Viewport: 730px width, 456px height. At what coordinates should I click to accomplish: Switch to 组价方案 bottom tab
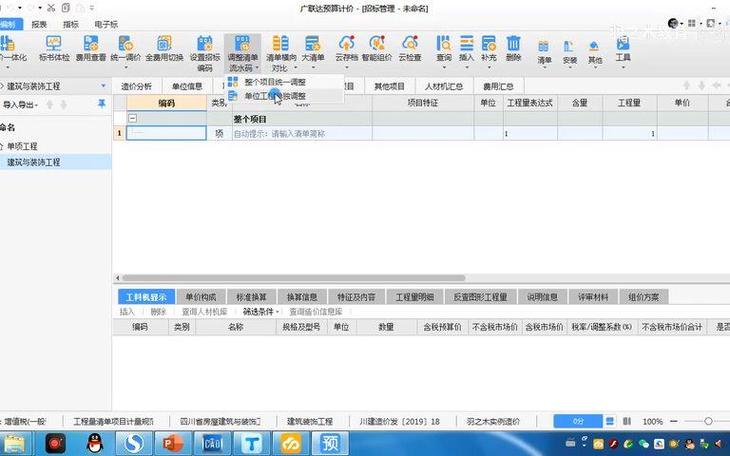point(643,297)
